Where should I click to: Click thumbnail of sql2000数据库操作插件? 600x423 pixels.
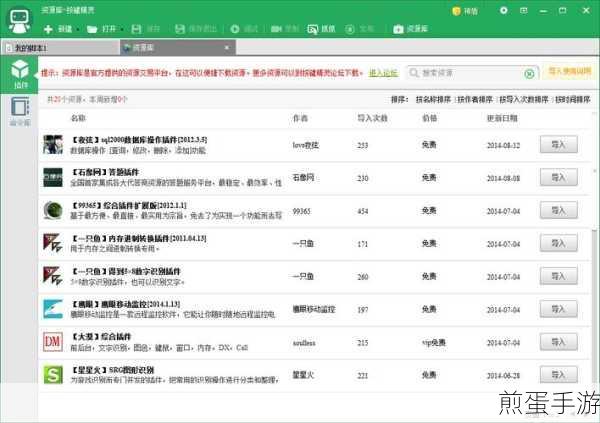pos(53,145)
